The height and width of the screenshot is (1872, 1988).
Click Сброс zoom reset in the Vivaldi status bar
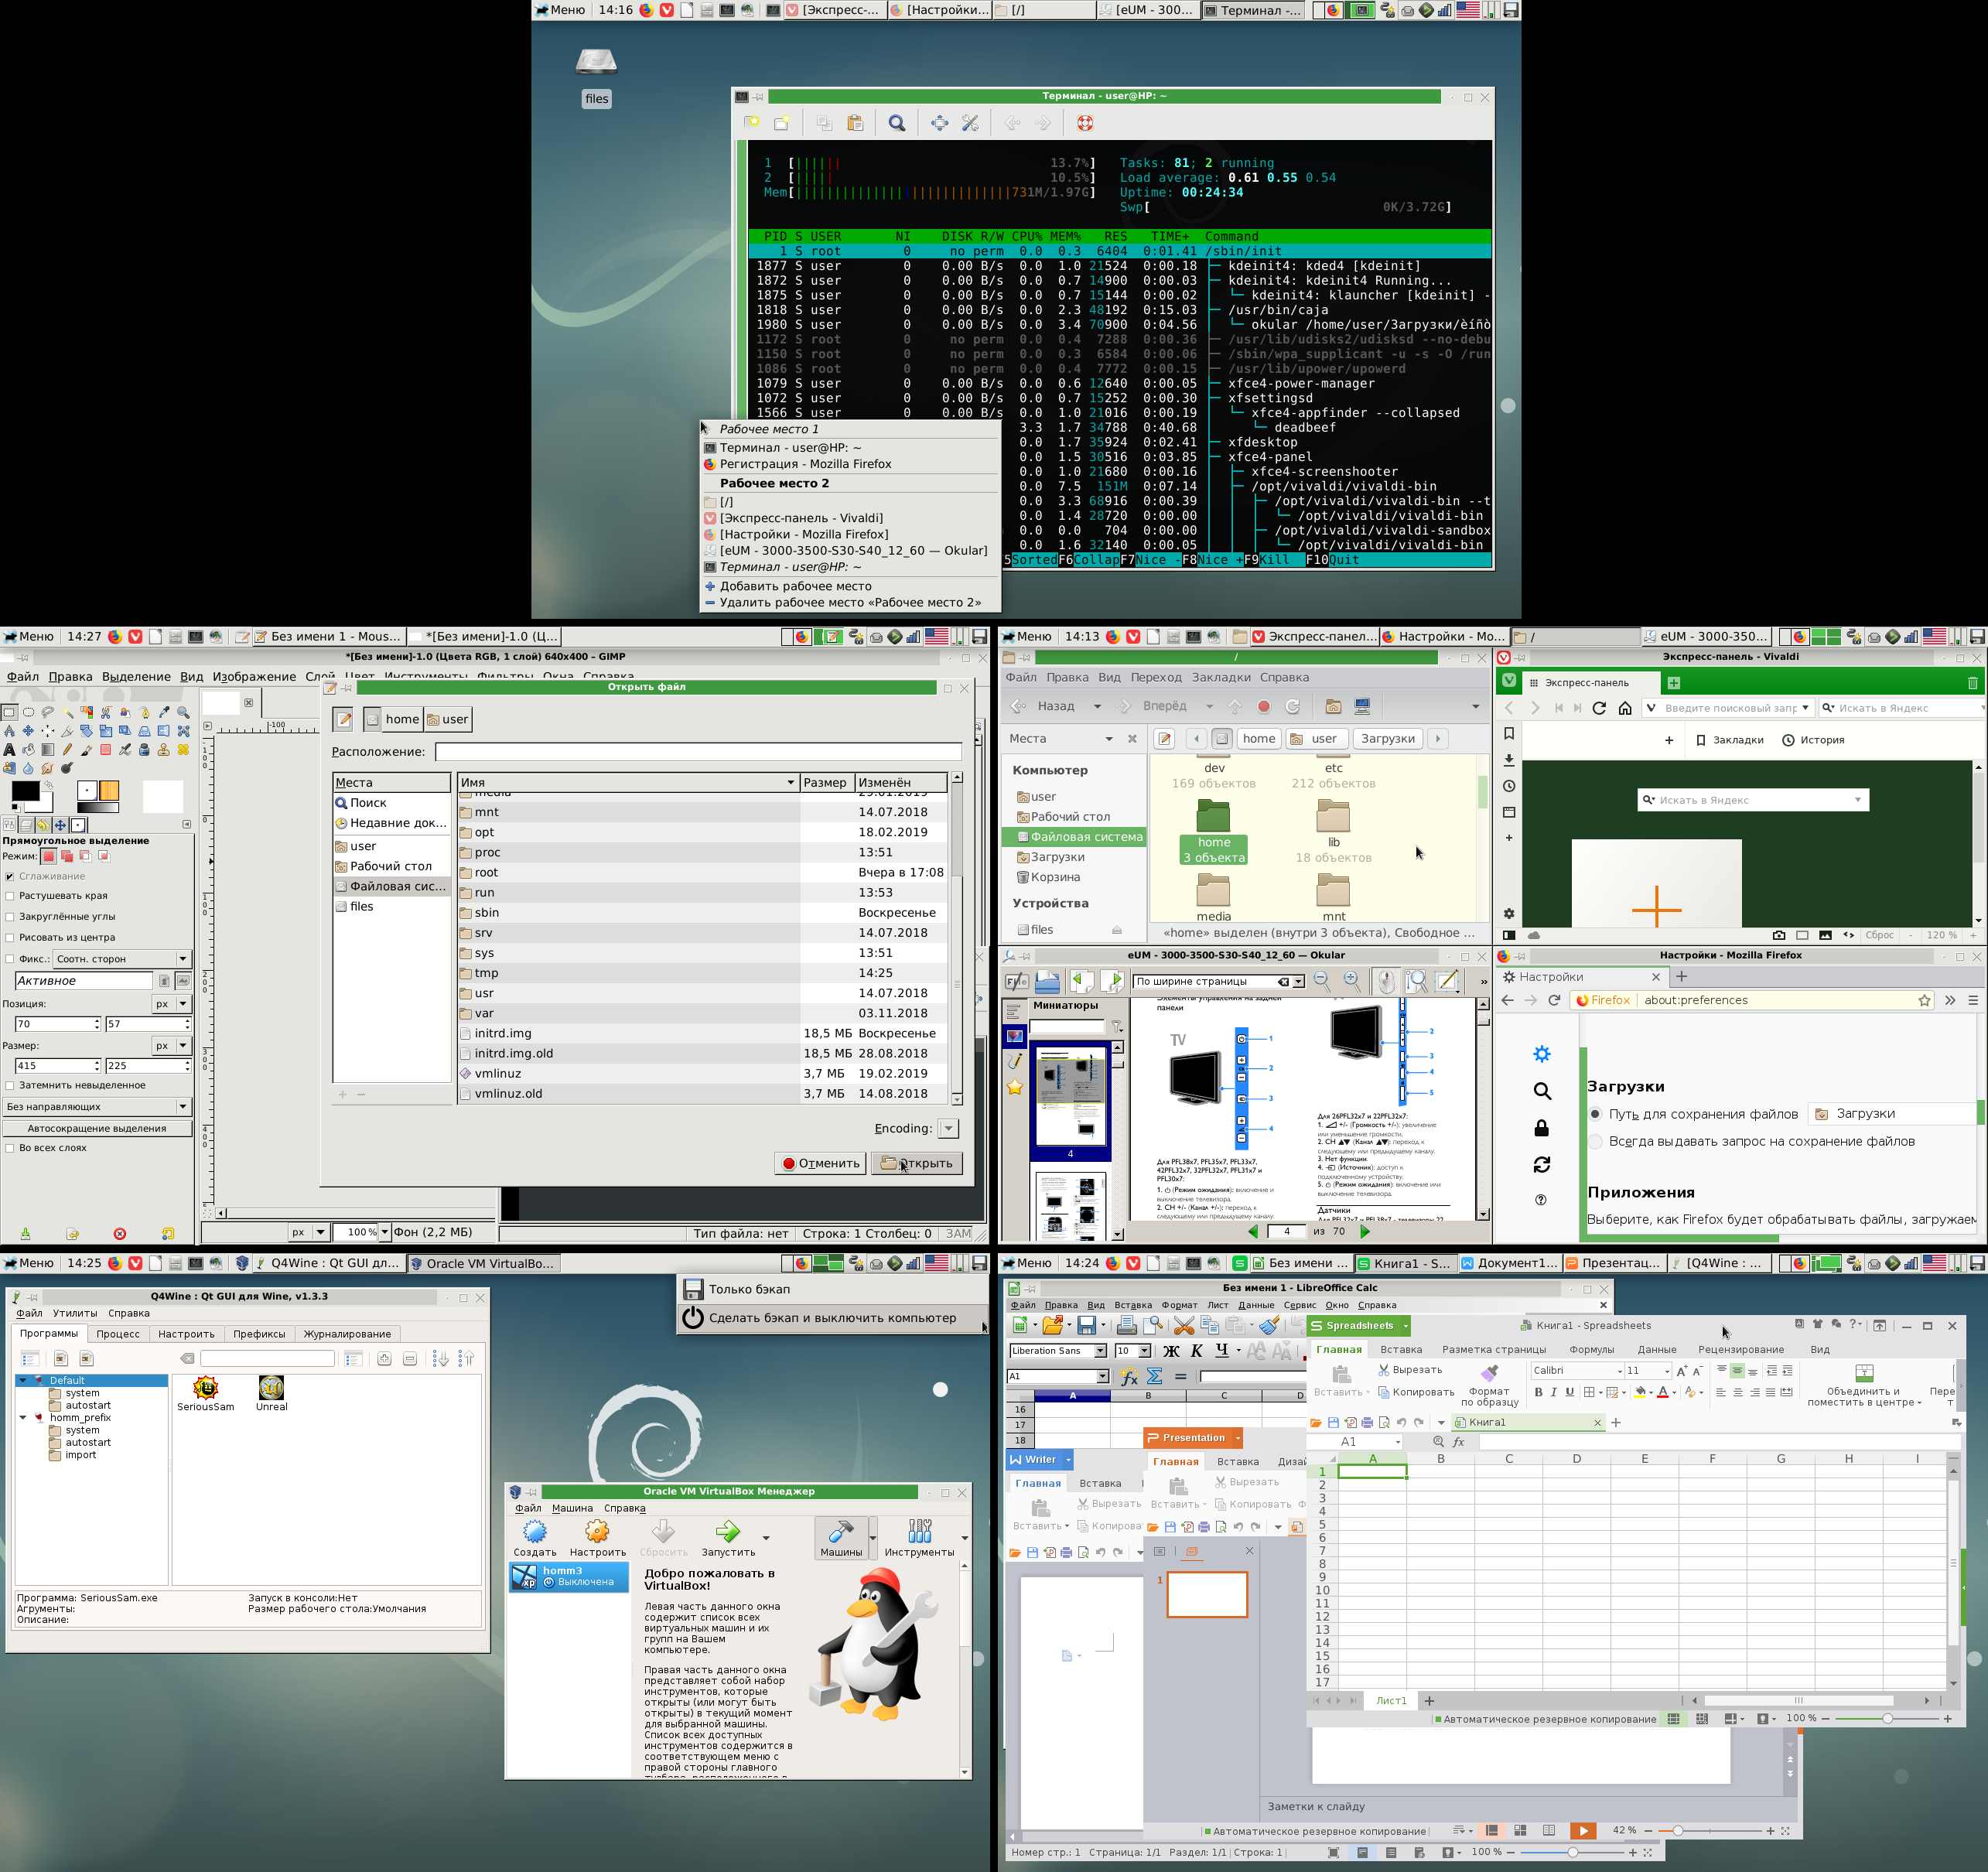coord(1879,935)
